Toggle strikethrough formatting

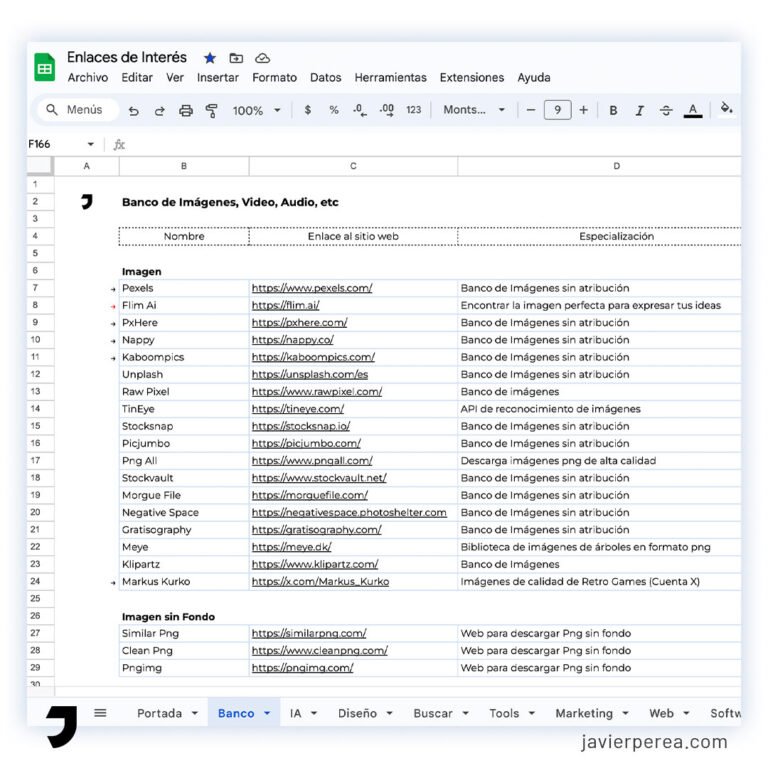(666, 111)
